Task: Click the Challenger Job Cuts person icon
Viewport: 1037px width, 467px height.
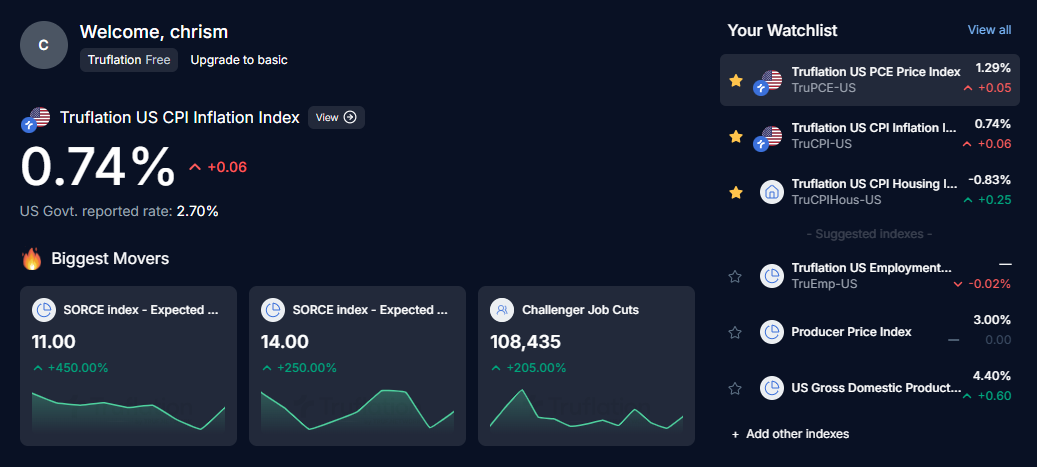Action: 502,310
